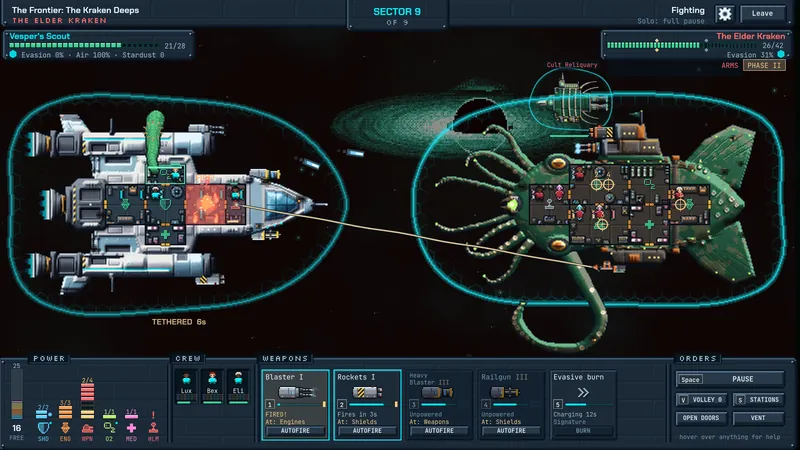
Task: Fire a volley with VOLLEY 0
Action: pyautogui.click(x=702, y=399)
